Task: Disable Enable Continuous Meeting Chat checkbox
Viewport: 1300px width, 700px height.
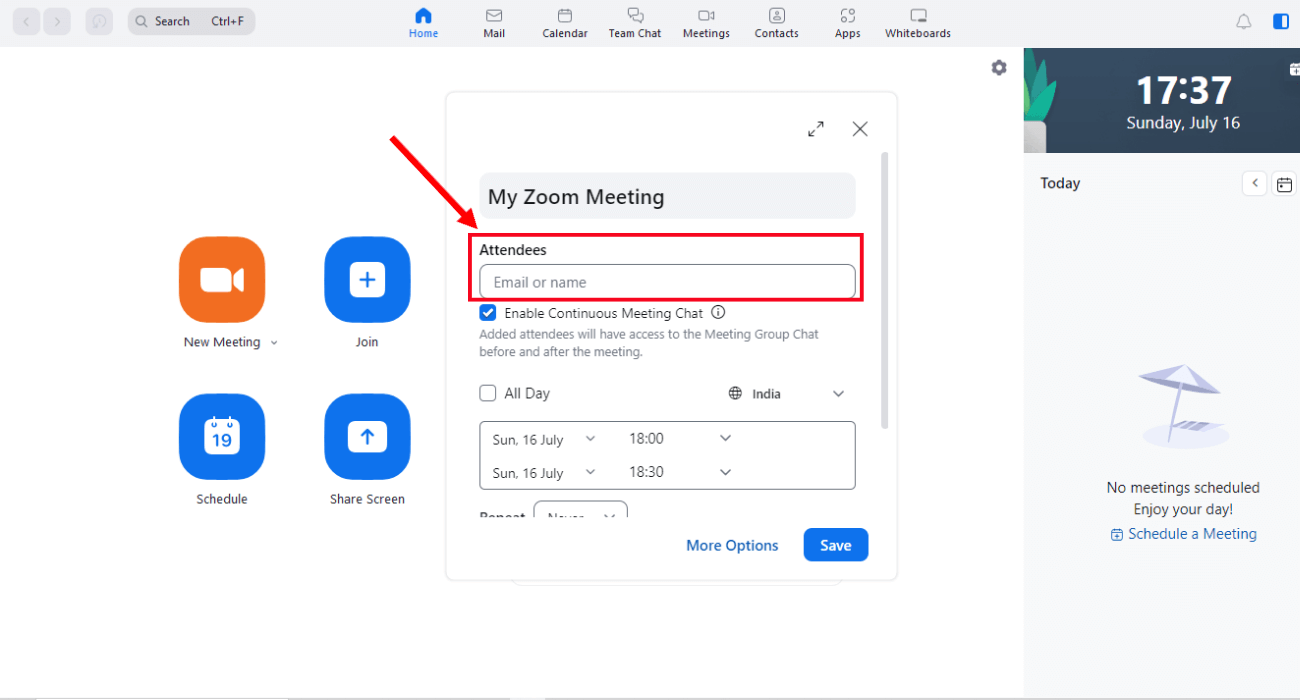Action: pyautogui.click(x=488, y=313)
